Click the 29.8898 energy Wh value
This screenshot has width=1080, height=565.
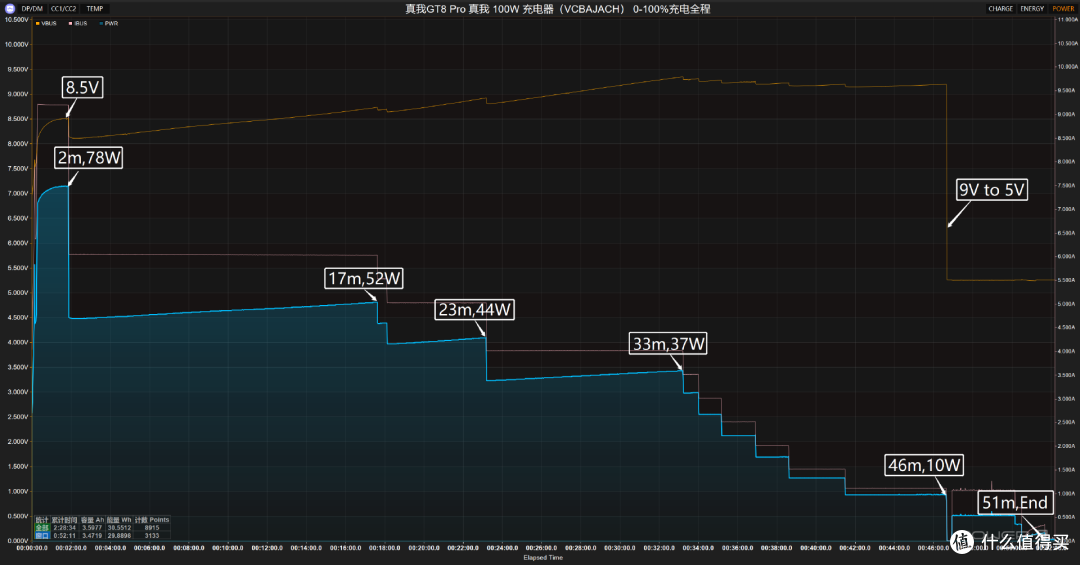point(119,535)
